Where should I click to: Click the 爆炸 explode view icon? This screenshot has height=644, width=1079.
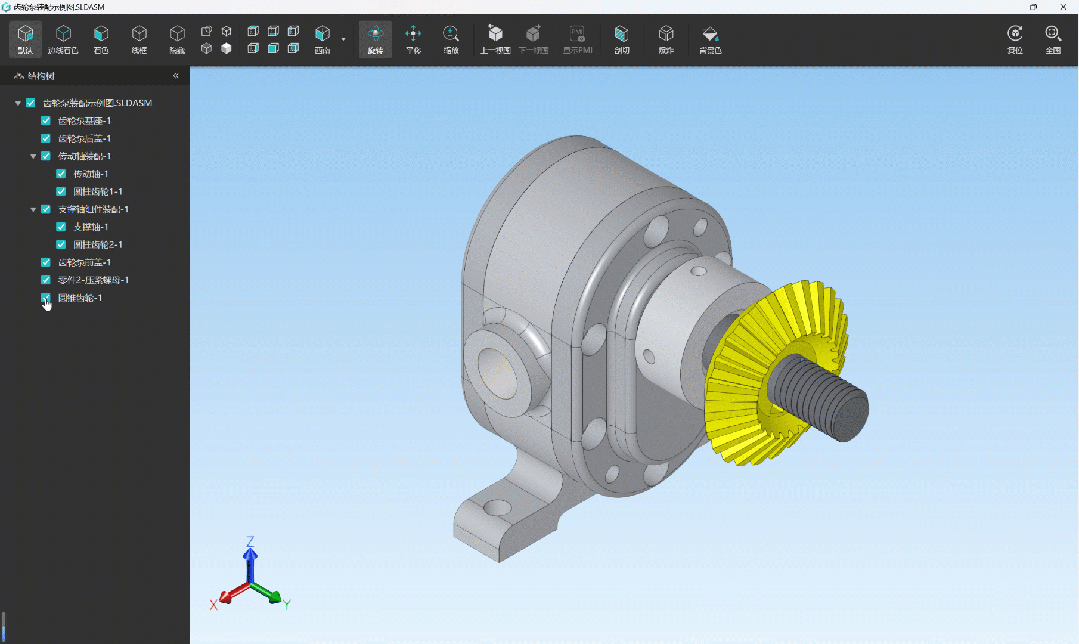(666, 38)
